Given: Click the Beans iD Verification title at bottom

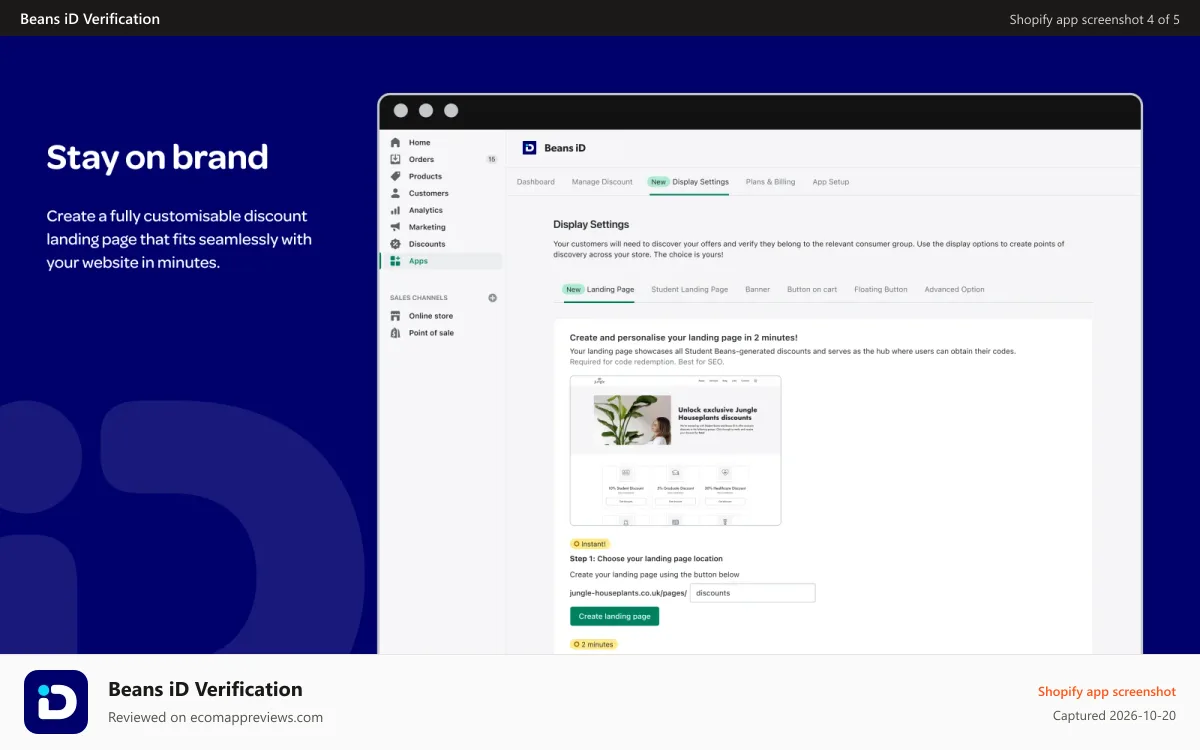Looking at the screenshot, I should click(205, 689).
